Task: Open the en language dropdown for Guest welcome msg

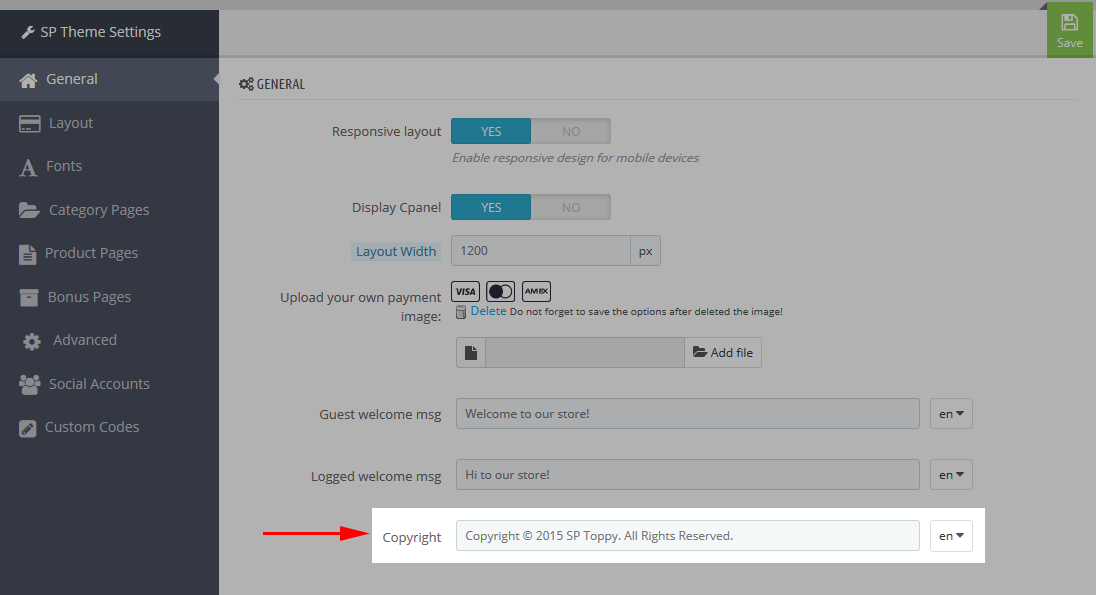Action: [x=951, y=414]
